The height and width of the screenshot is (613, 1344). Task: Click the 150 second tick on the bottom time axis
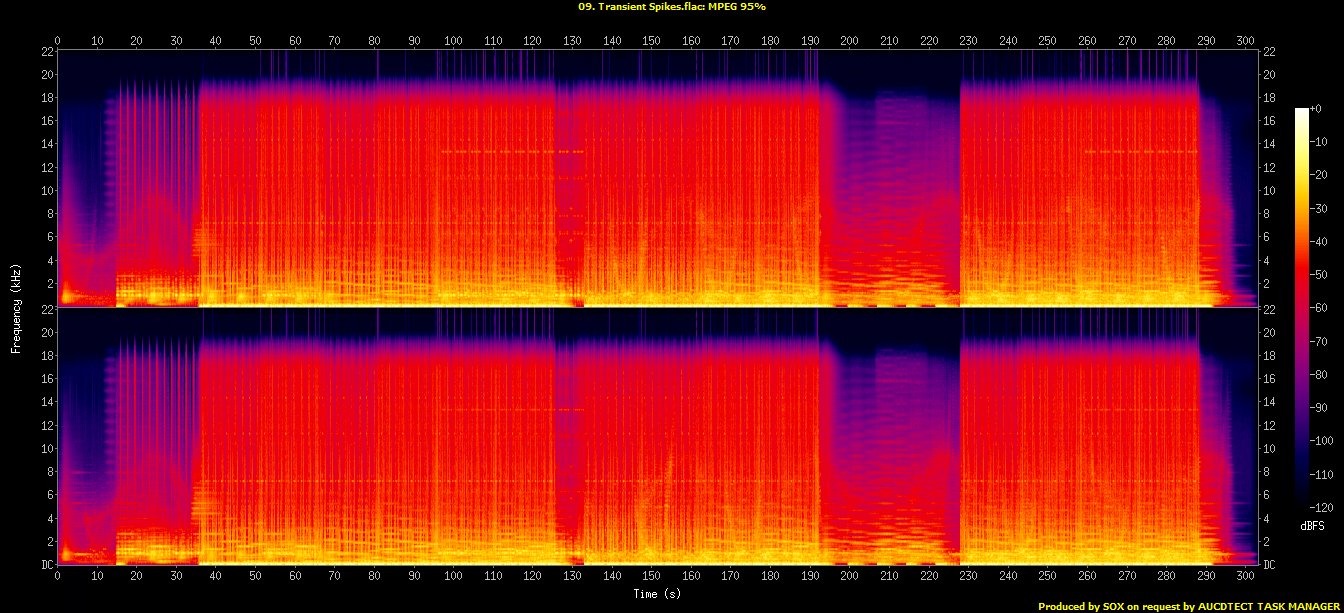point(651,577)
